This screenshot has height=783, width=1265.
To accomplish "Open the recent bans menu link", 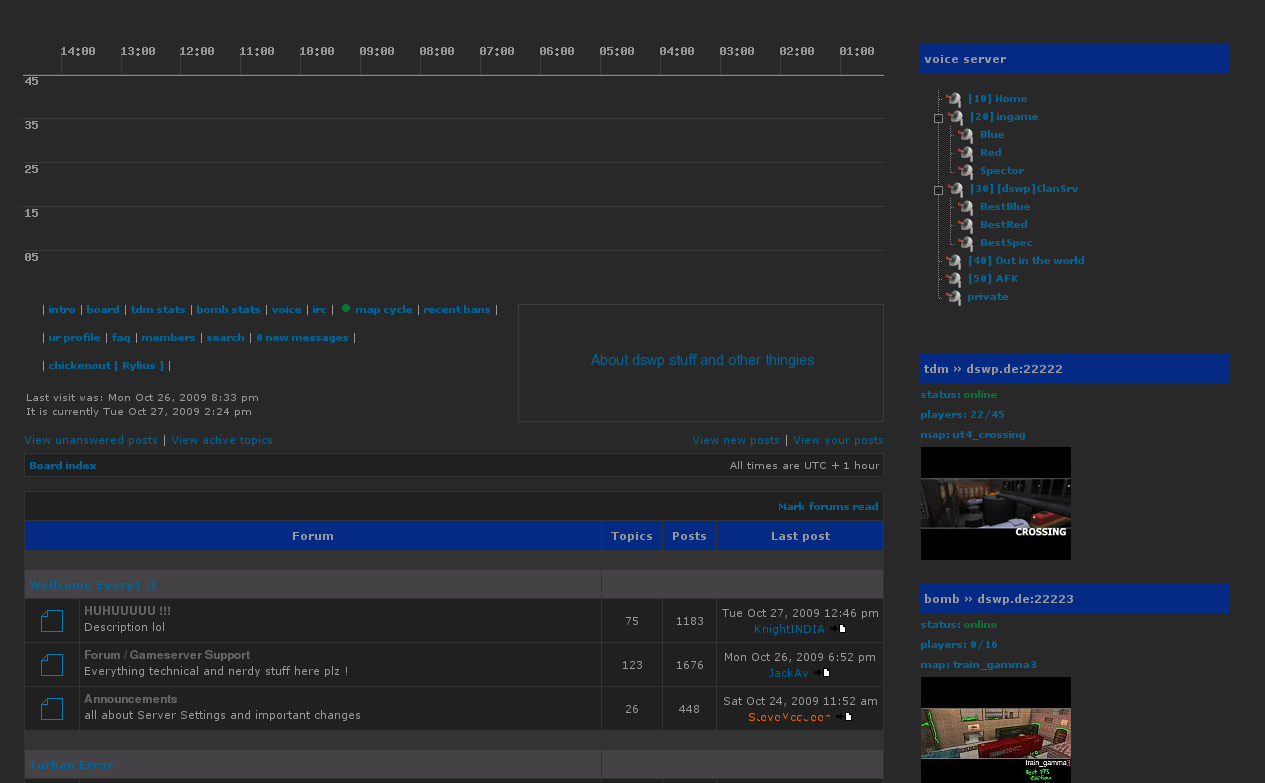I will (x=456, y=310).
